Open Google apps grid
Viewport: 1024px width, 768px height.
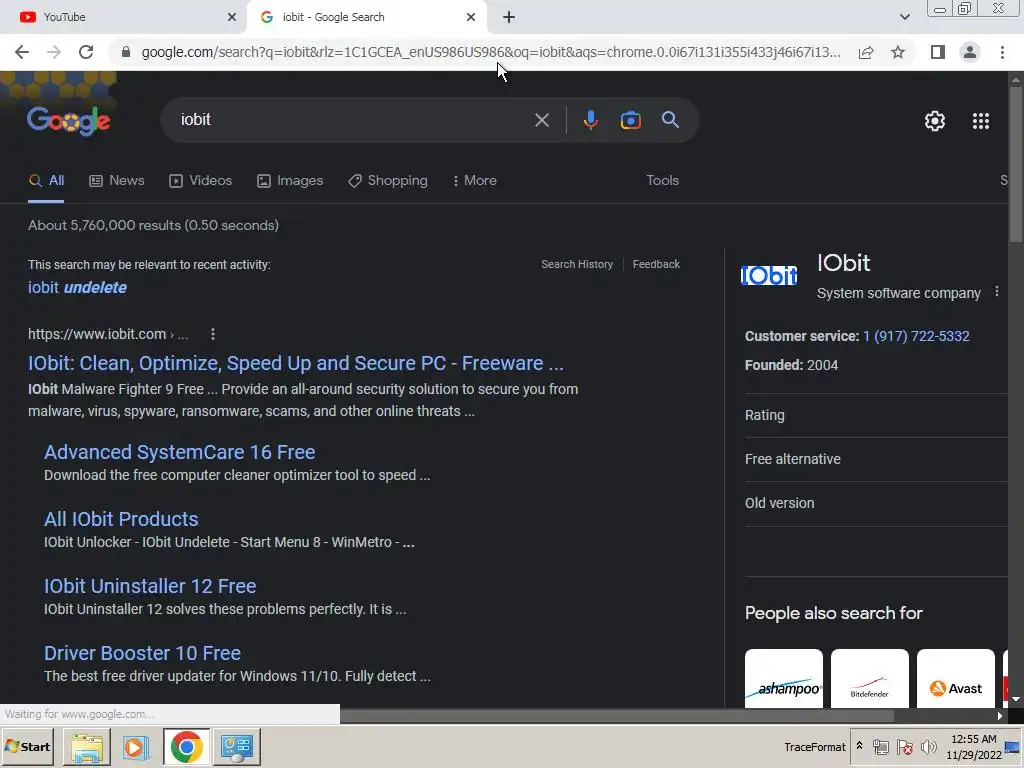coord(981,121)
